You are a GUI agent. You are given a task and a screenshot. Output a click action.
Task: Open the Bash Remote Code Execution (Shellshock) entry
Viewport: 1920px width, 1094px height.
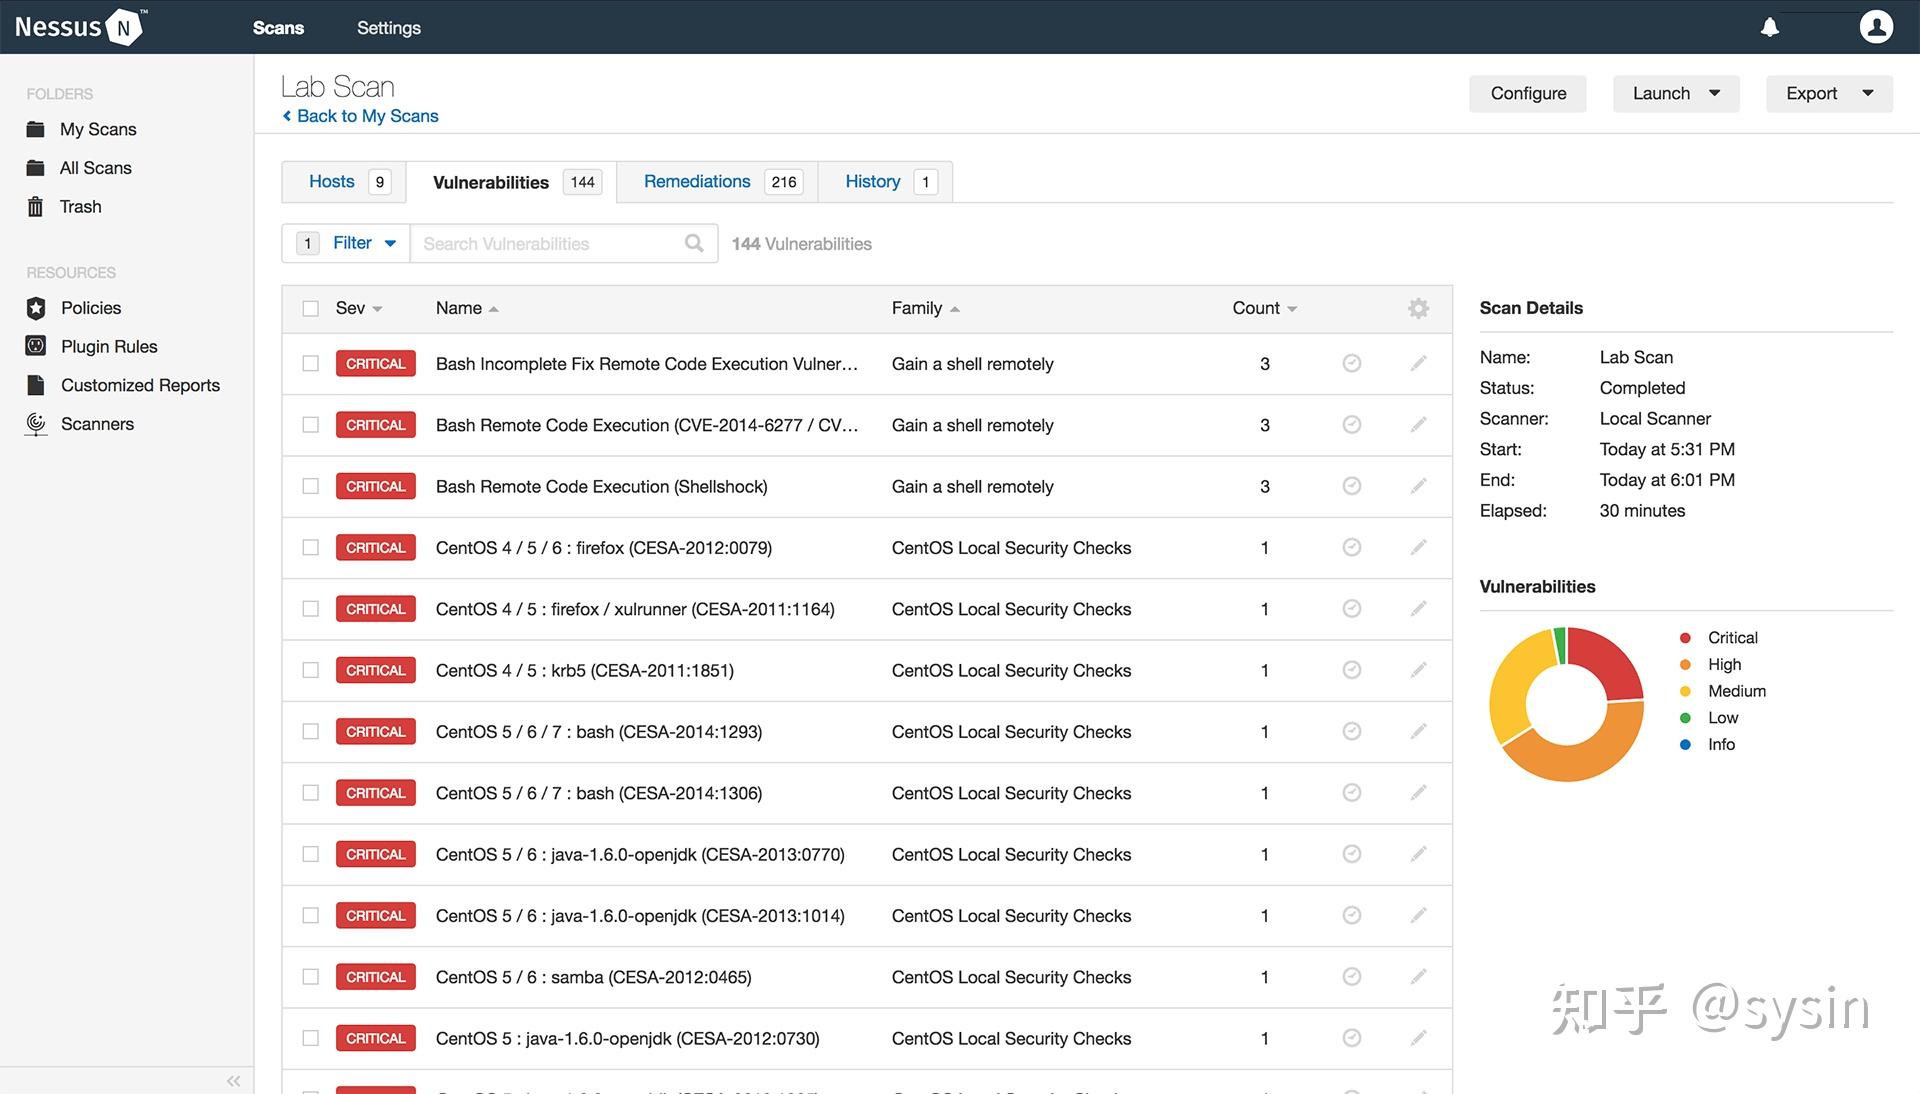(602, 486)
